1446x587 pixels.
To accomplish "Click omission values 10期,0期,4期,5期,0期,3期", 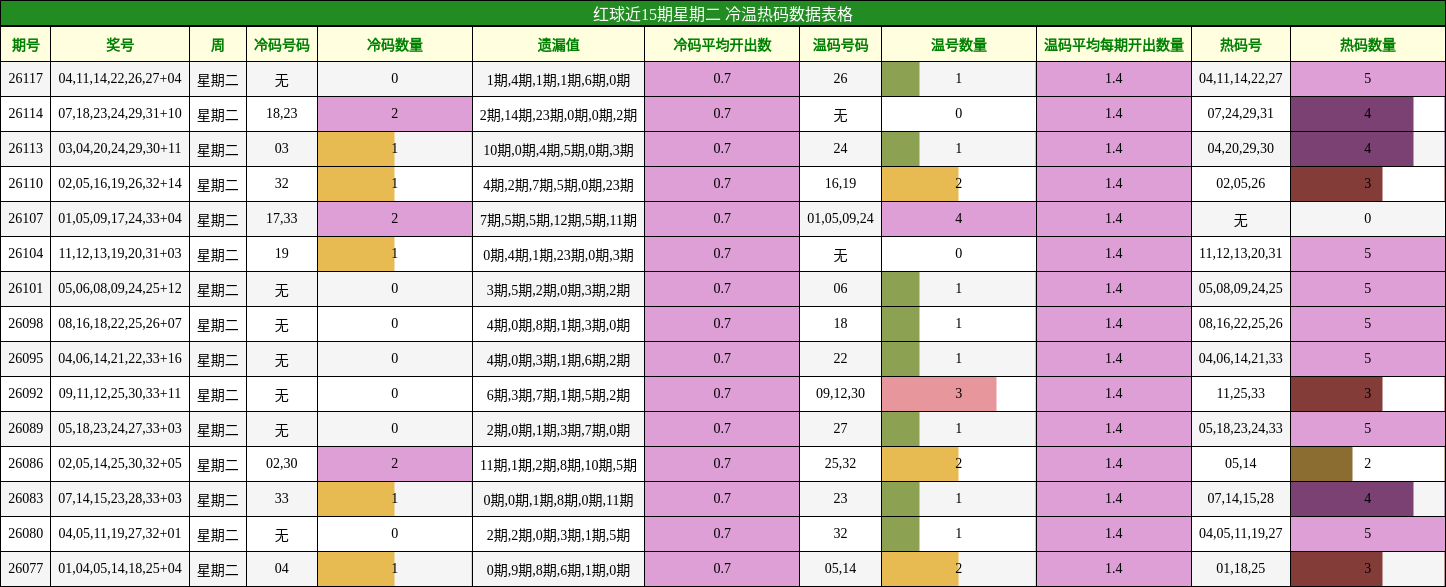I will click(x=558, y=149).
